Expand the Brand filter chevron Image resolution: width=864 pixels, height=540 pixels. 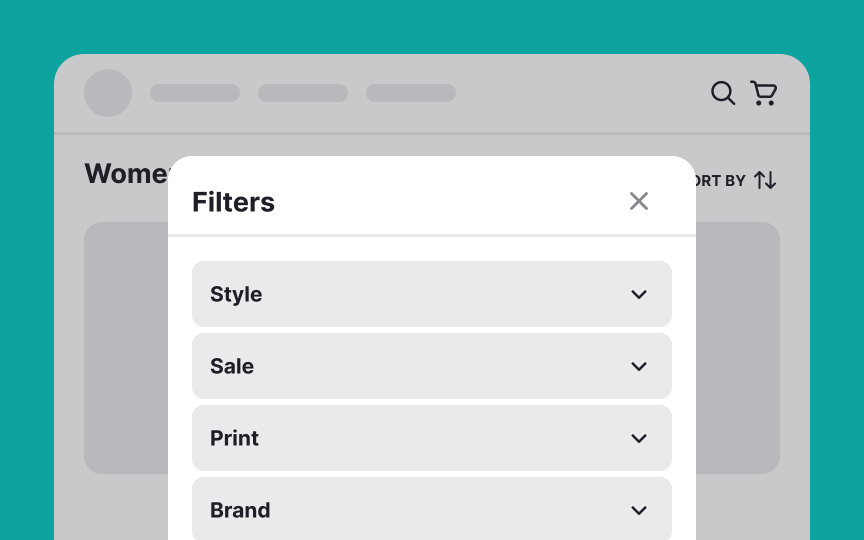pyautogui.click(x=639, y=510)
